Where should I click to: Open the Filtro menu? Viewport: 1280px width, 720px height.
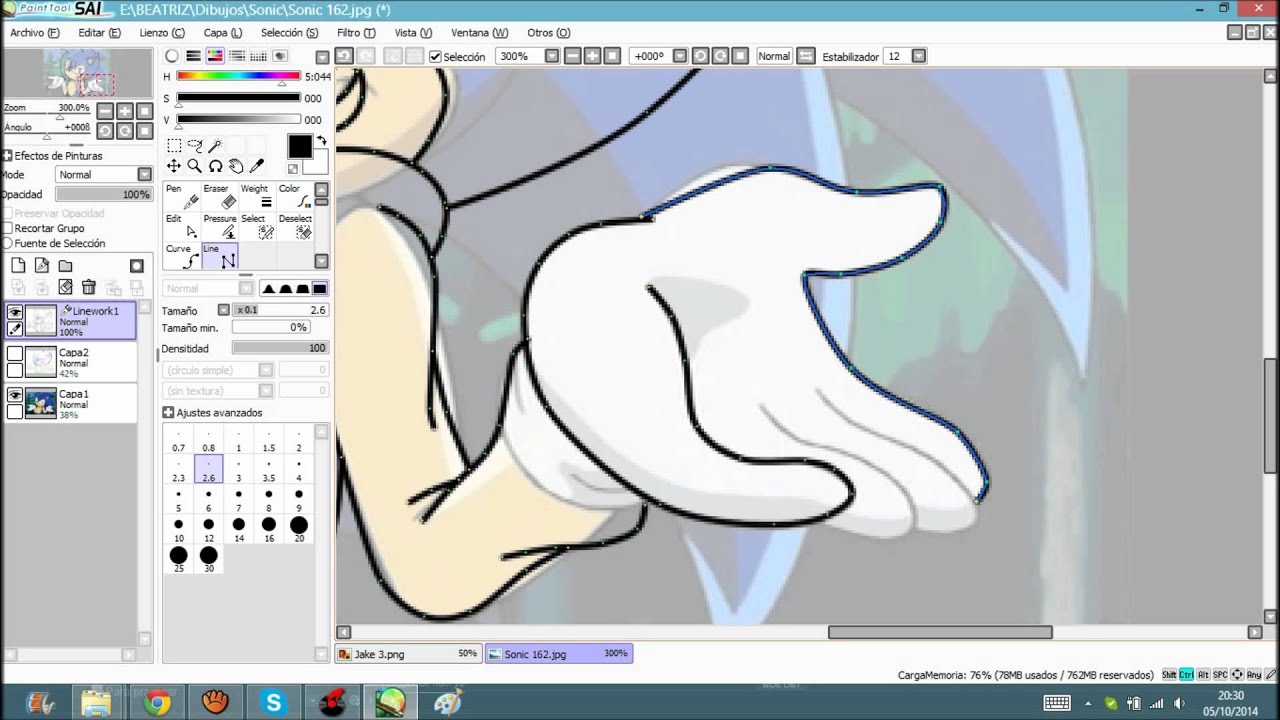[x=356, y=32]
